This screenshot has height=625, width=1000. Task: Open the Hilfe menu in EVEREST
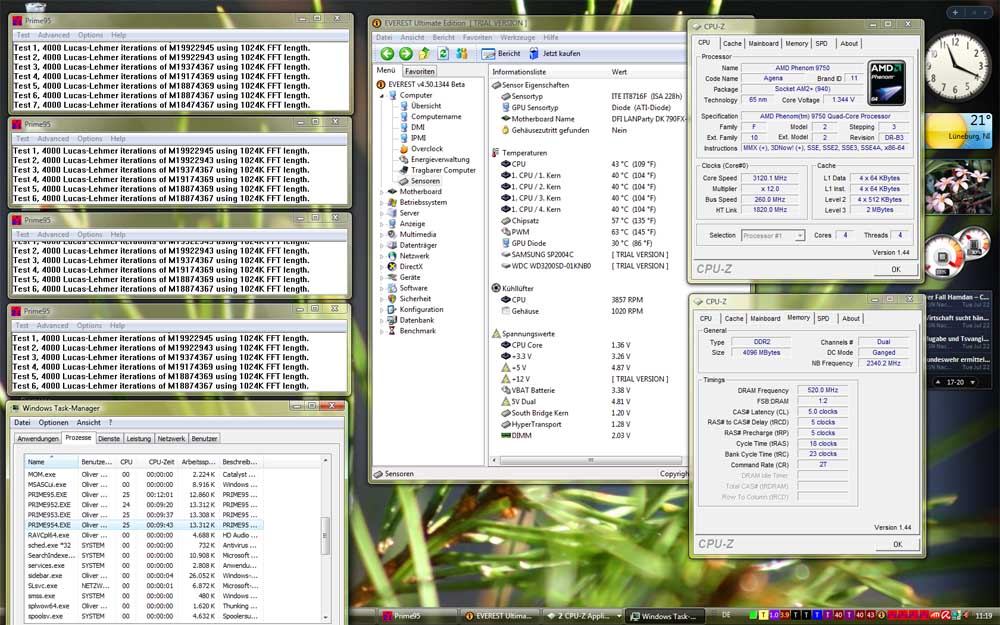click(x=550, y=38)
